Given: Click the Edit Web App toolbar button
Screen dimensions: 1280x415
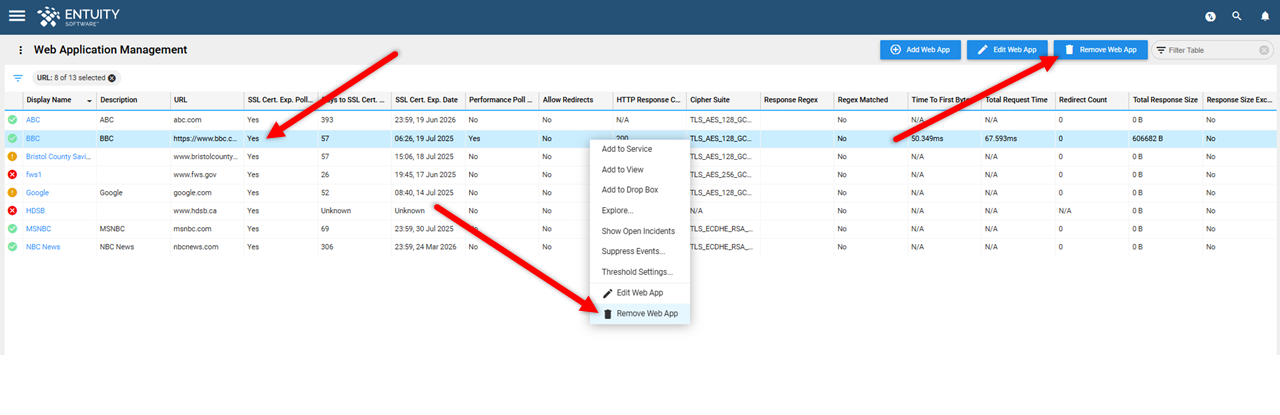Looking at the screenshot, I should (1007, 49).
